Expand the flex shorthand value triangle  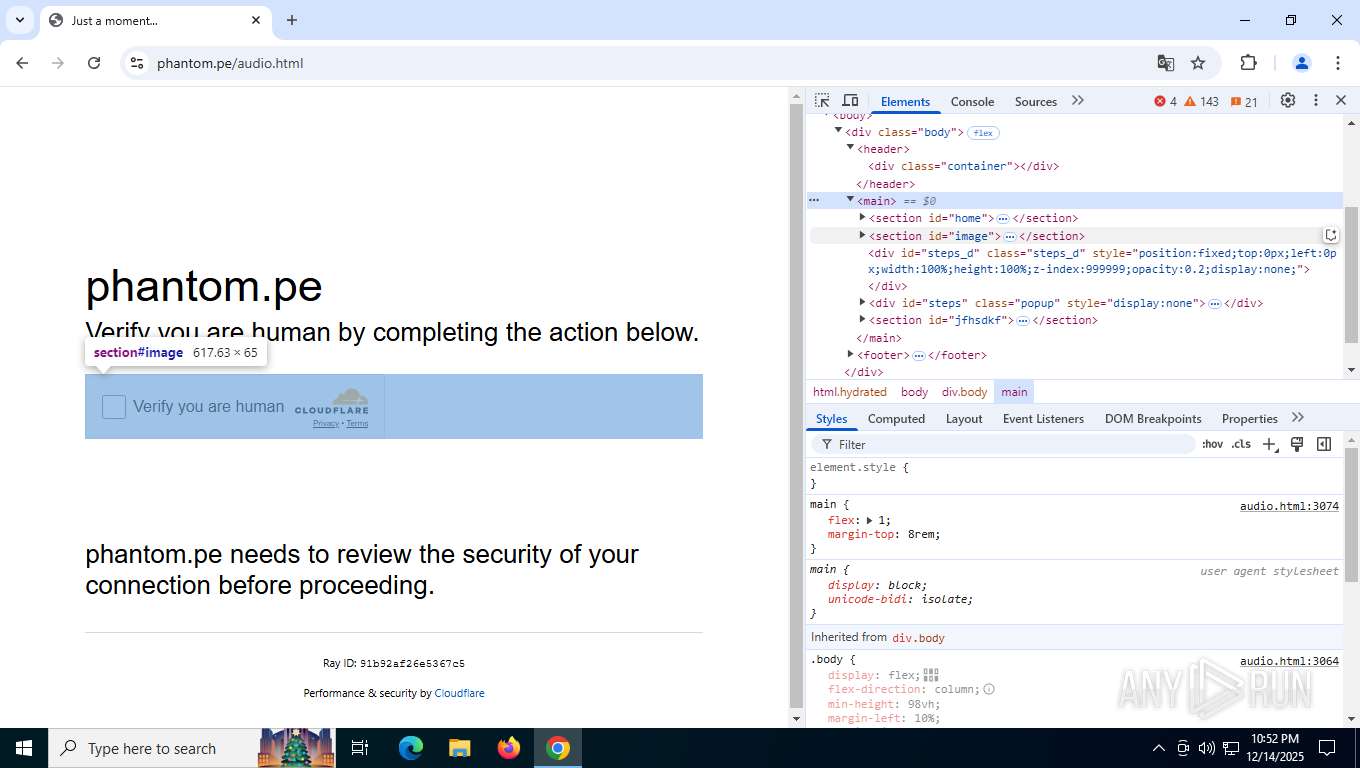click(x=869, y=521)
